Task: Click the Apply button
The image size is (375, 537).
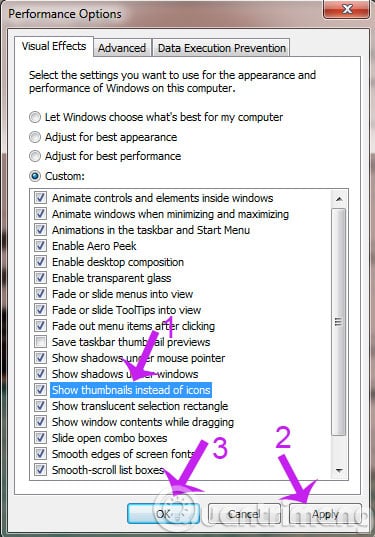Action: 325,514
